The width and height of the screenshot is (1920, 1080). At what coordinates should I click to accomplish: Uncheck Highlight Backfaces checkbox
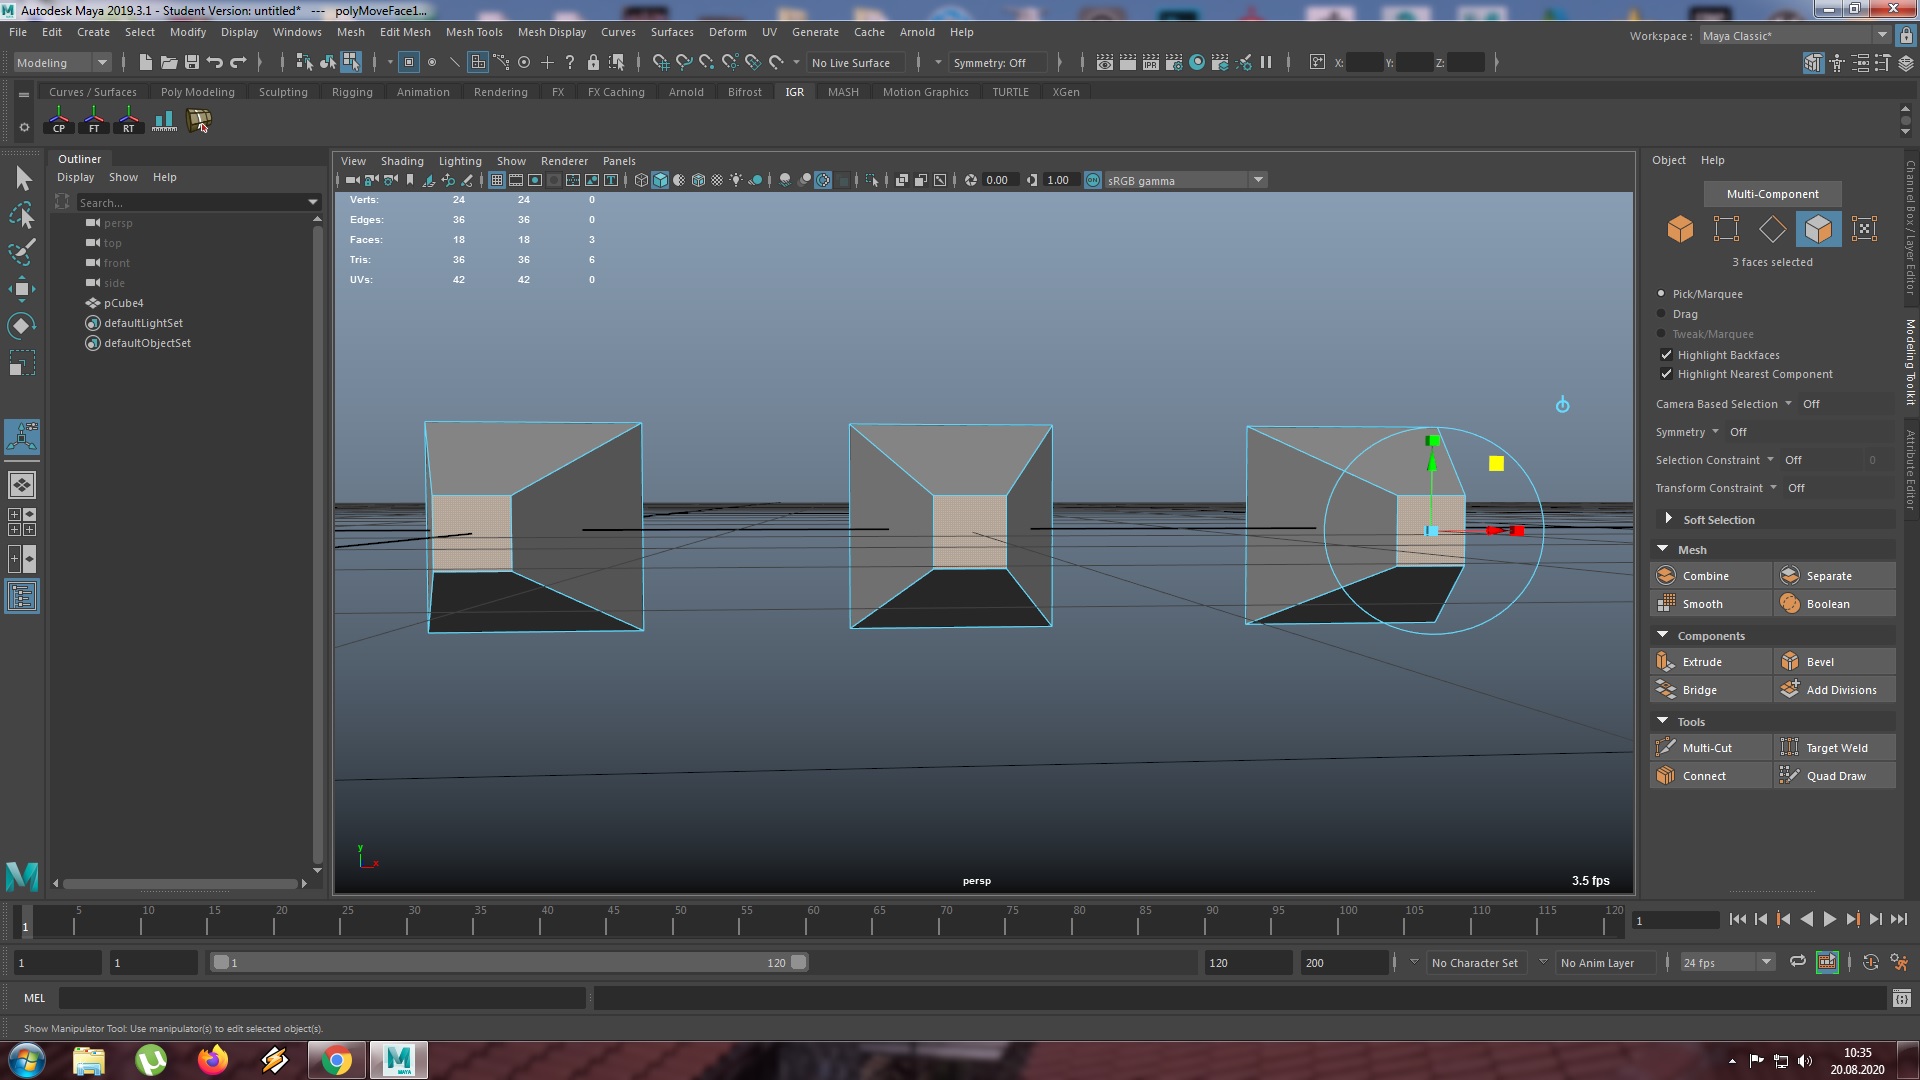[x=1666, y=355]
